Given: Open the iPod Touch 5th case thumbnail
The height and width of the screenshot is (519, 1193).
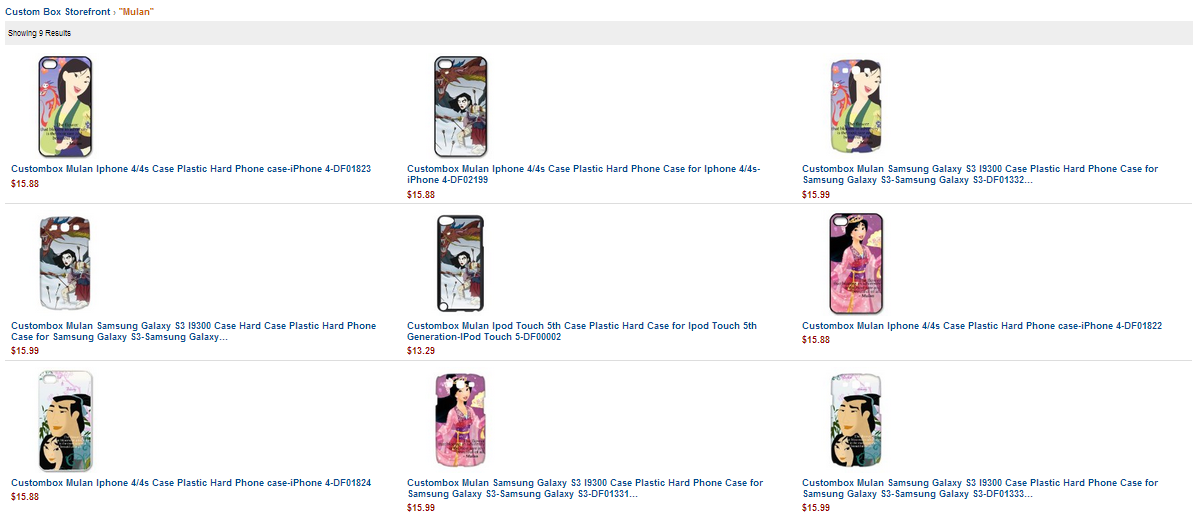Looking at the screenshot, I should click(x=460, y=264).
